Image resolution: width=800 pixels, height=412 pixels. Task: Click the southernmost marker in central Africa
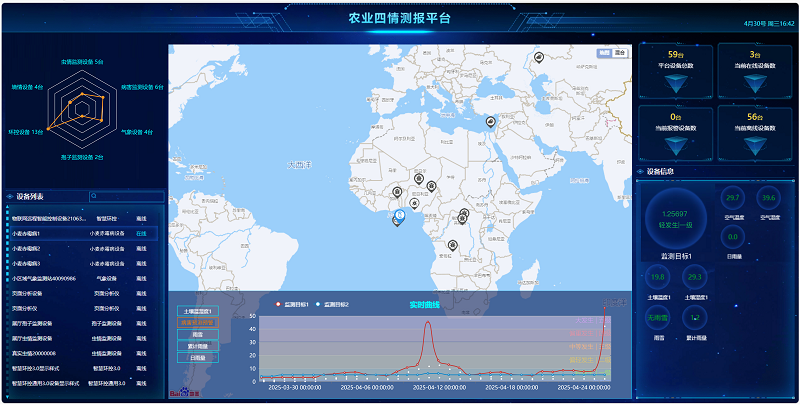point(452,246)
